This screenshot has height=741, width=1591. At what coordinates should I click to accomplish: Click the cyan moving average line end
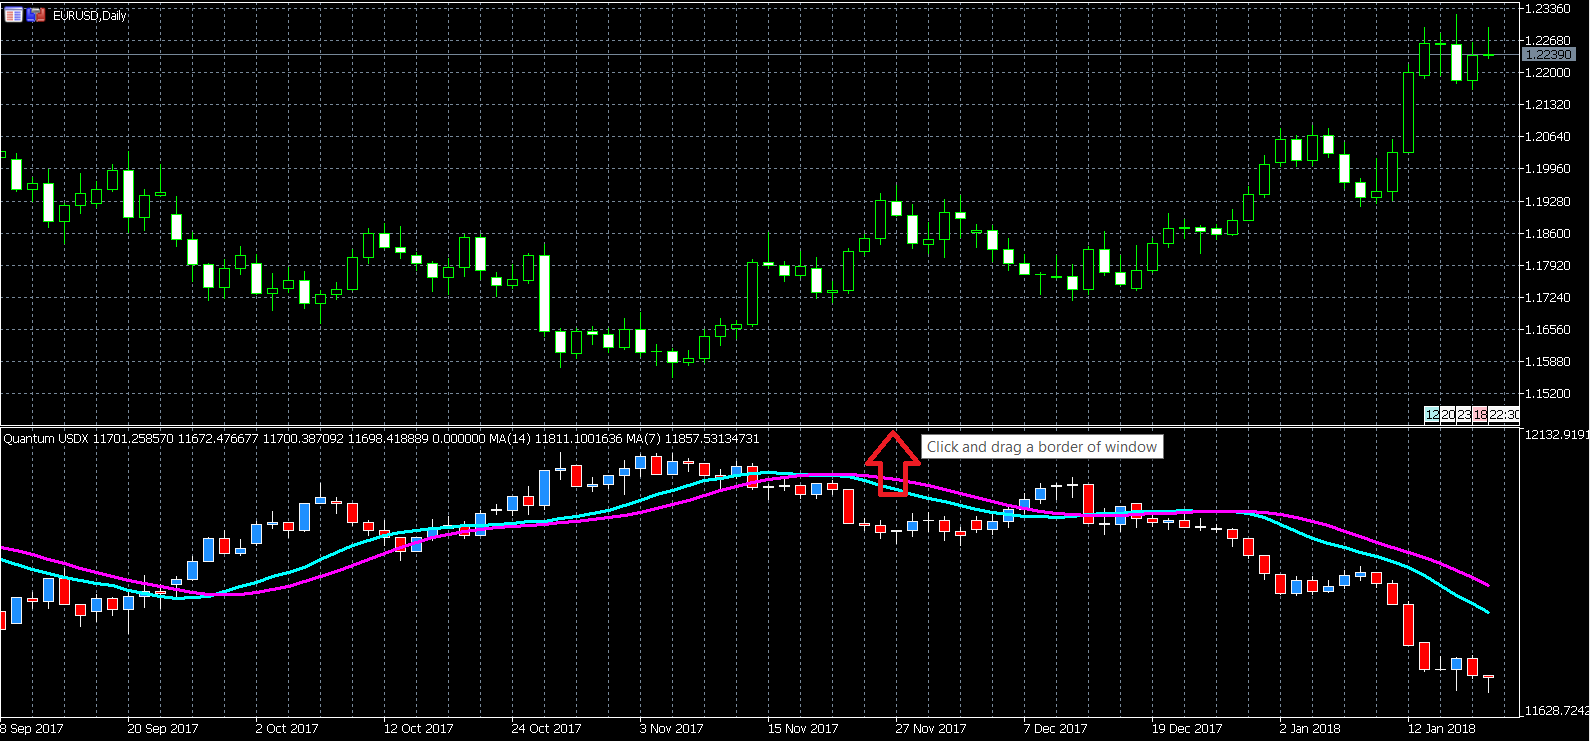(1488, 612)
